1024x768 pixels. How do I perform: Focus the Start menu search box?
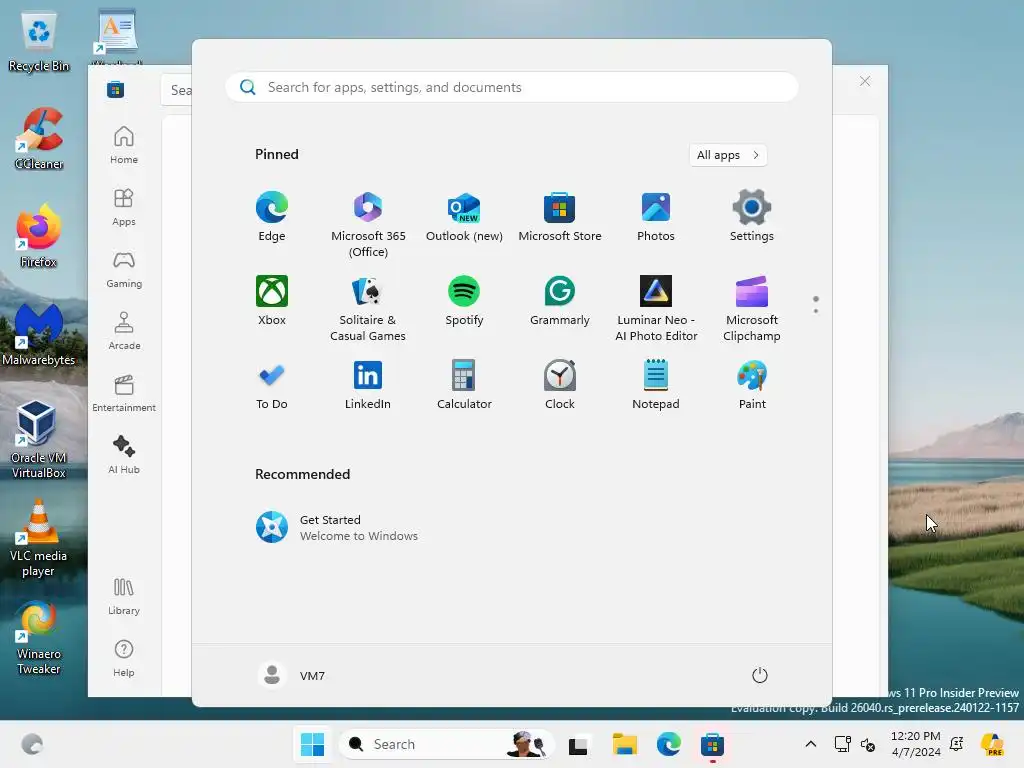[x=511, y=88]
